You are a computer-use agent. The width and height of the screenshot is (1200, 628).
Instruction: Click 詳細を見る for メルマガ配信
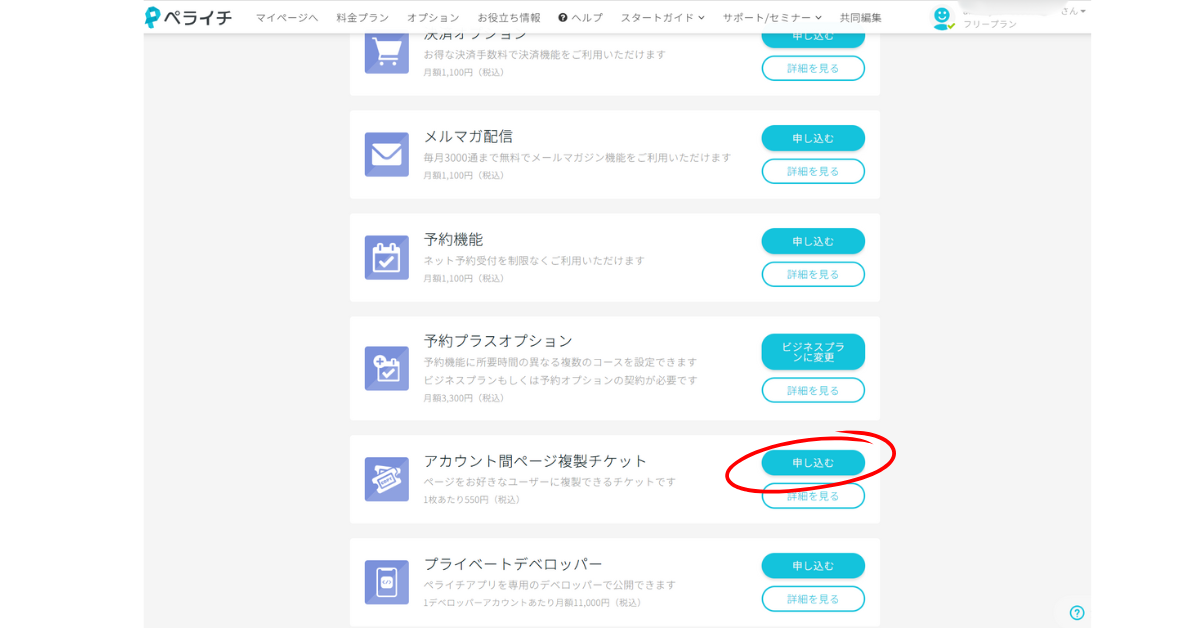[x=813, y=171]
